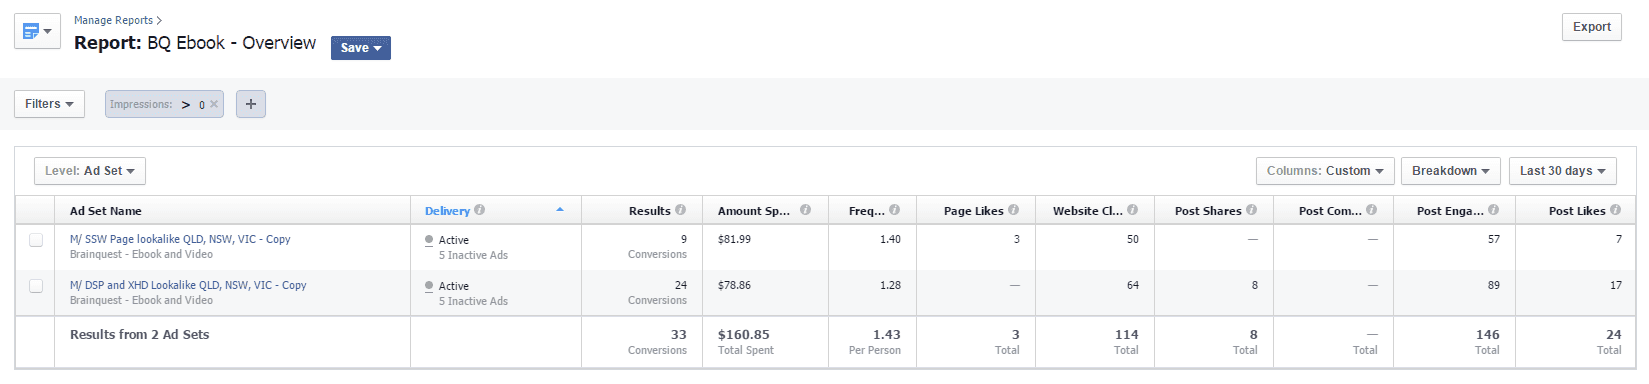1649x384 pixels.
Task: Expand the Level: Ad Set dropdown
Action: (90, 171)
